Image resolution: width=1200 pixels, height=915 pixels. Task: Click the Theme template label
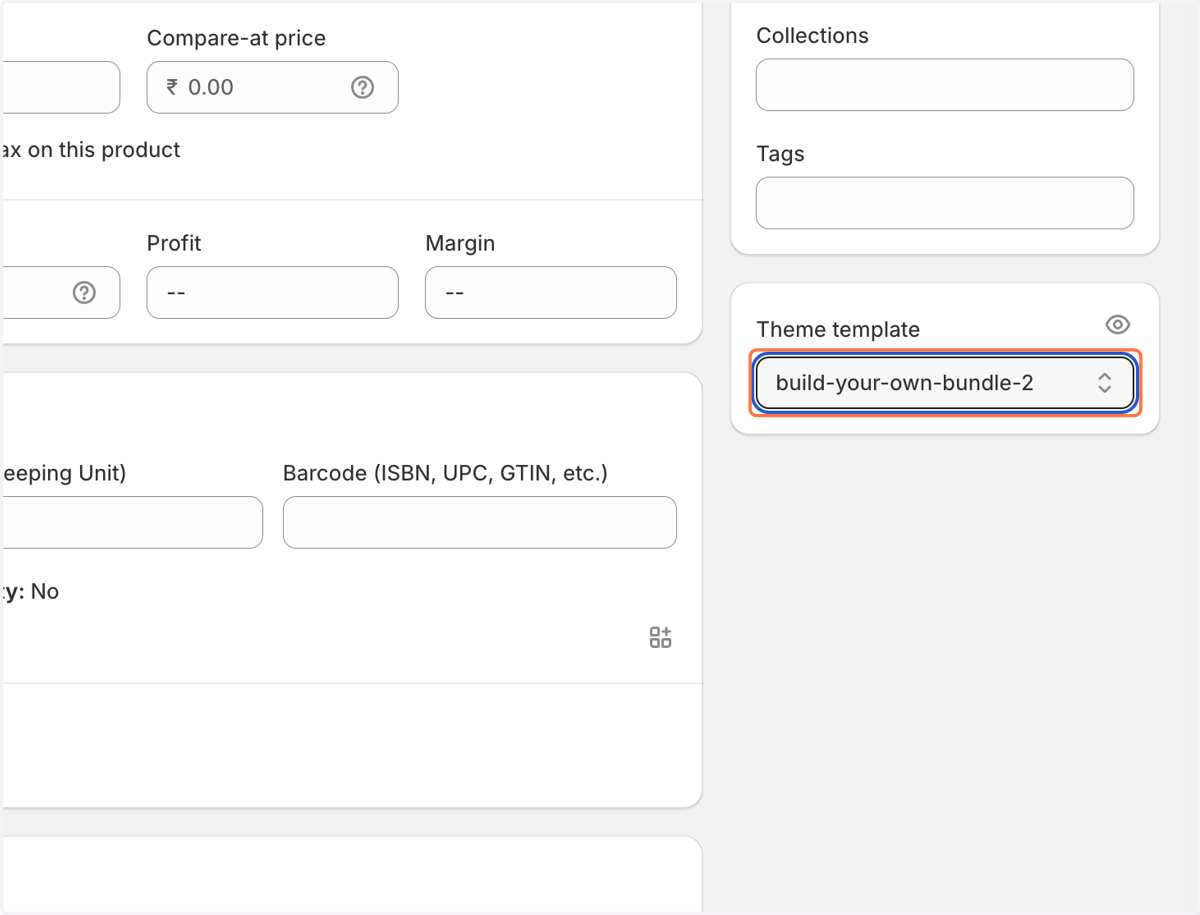pos(838,329)
